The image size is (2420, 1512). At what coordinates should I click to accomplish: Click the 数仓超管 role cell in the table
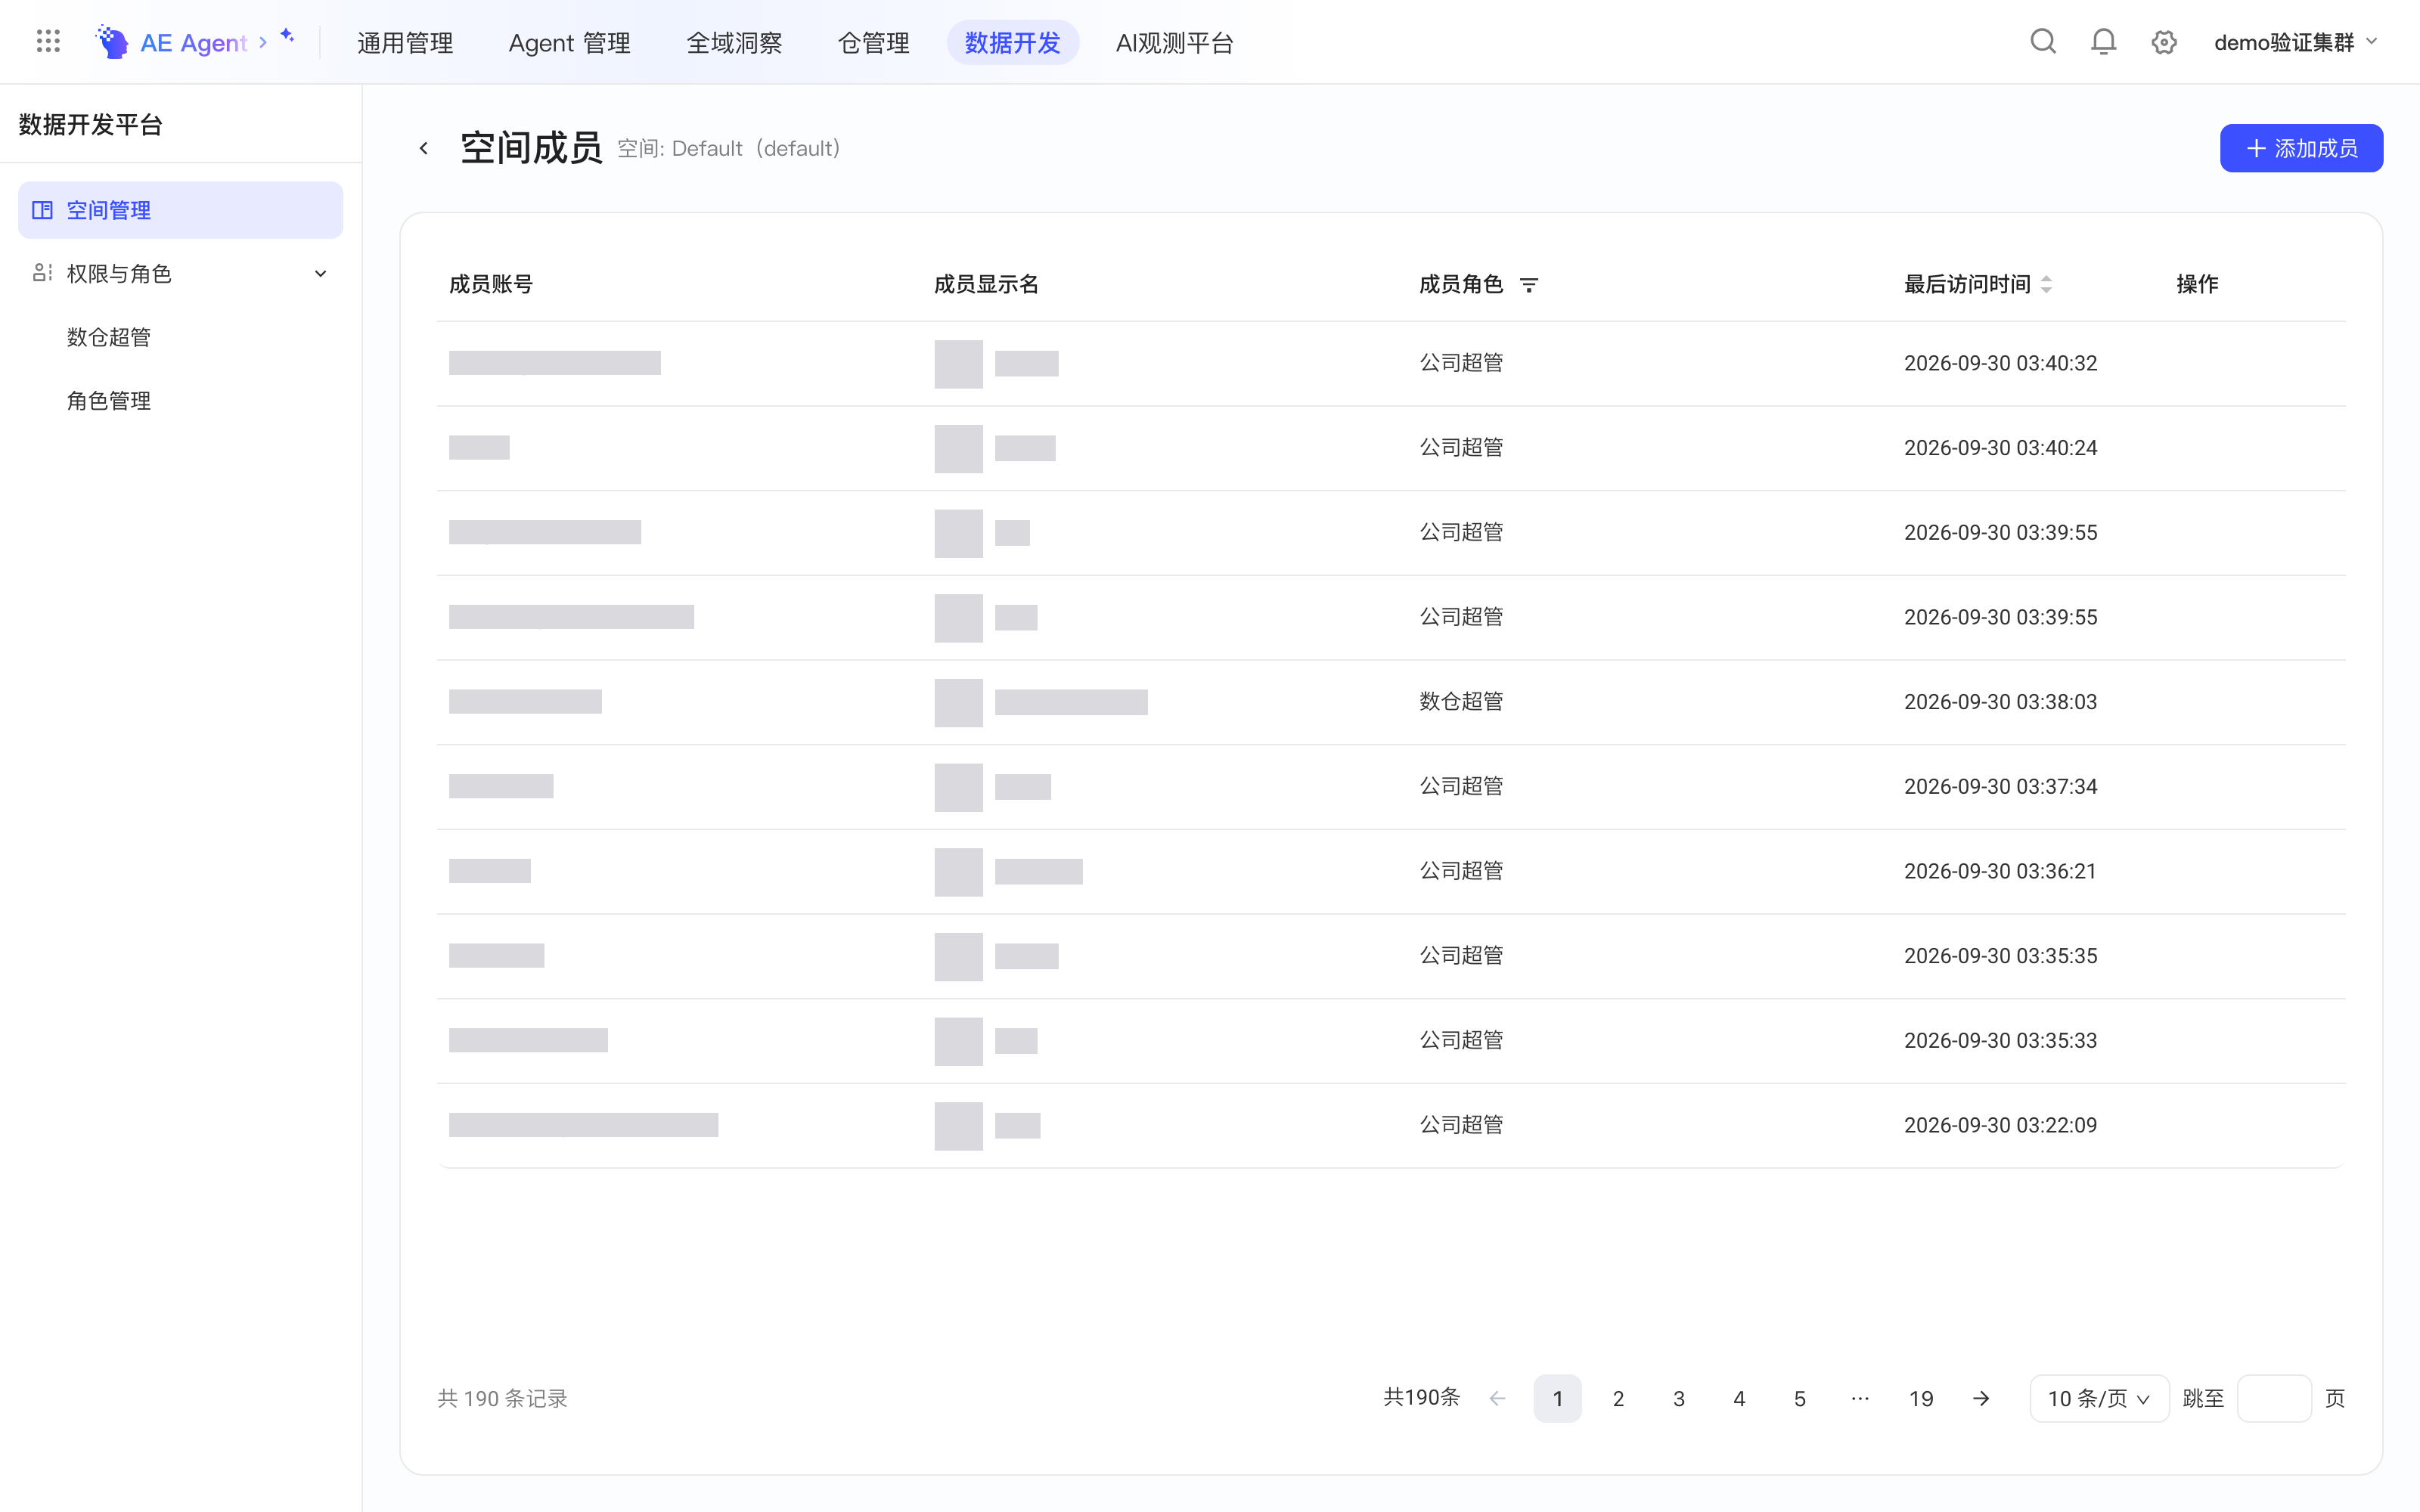click(x=1461, y=701)
